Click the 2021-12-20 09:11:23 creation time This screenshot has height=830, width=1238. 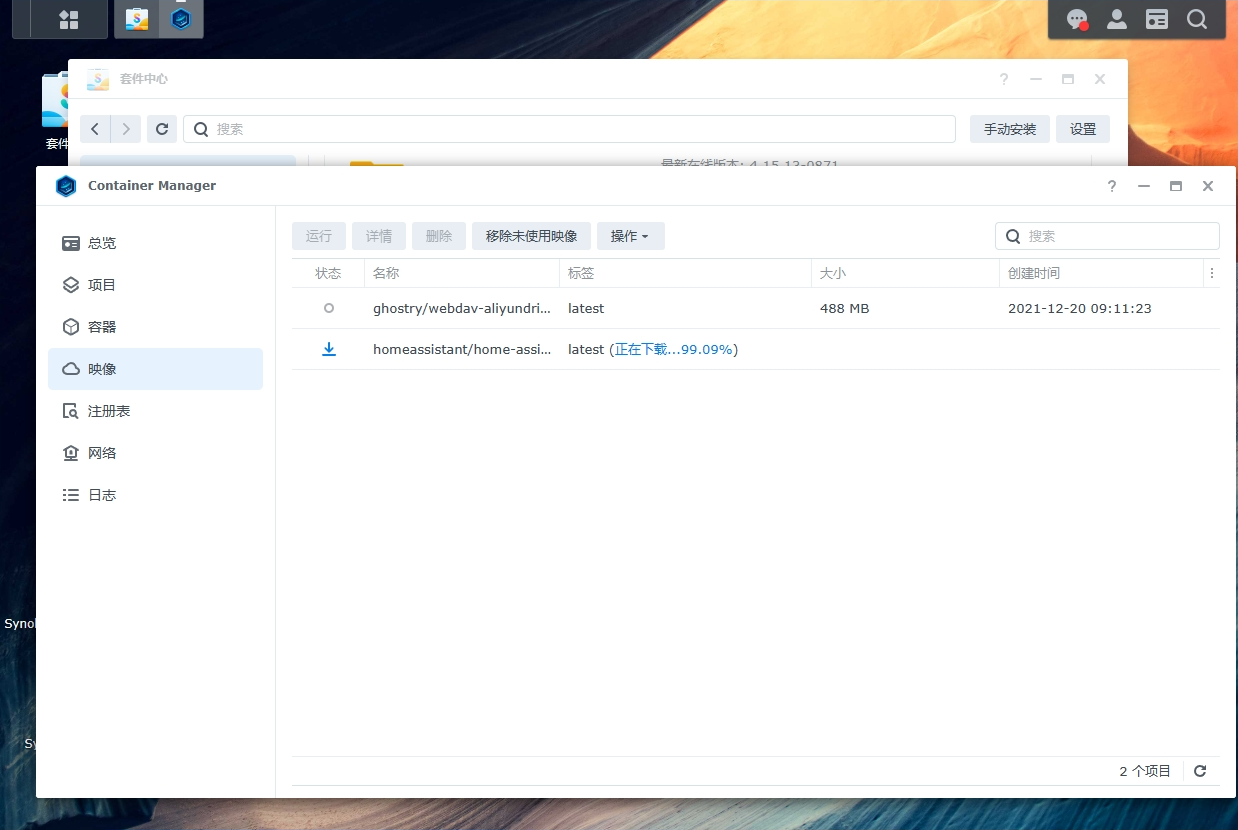[x=1080, y=309]
